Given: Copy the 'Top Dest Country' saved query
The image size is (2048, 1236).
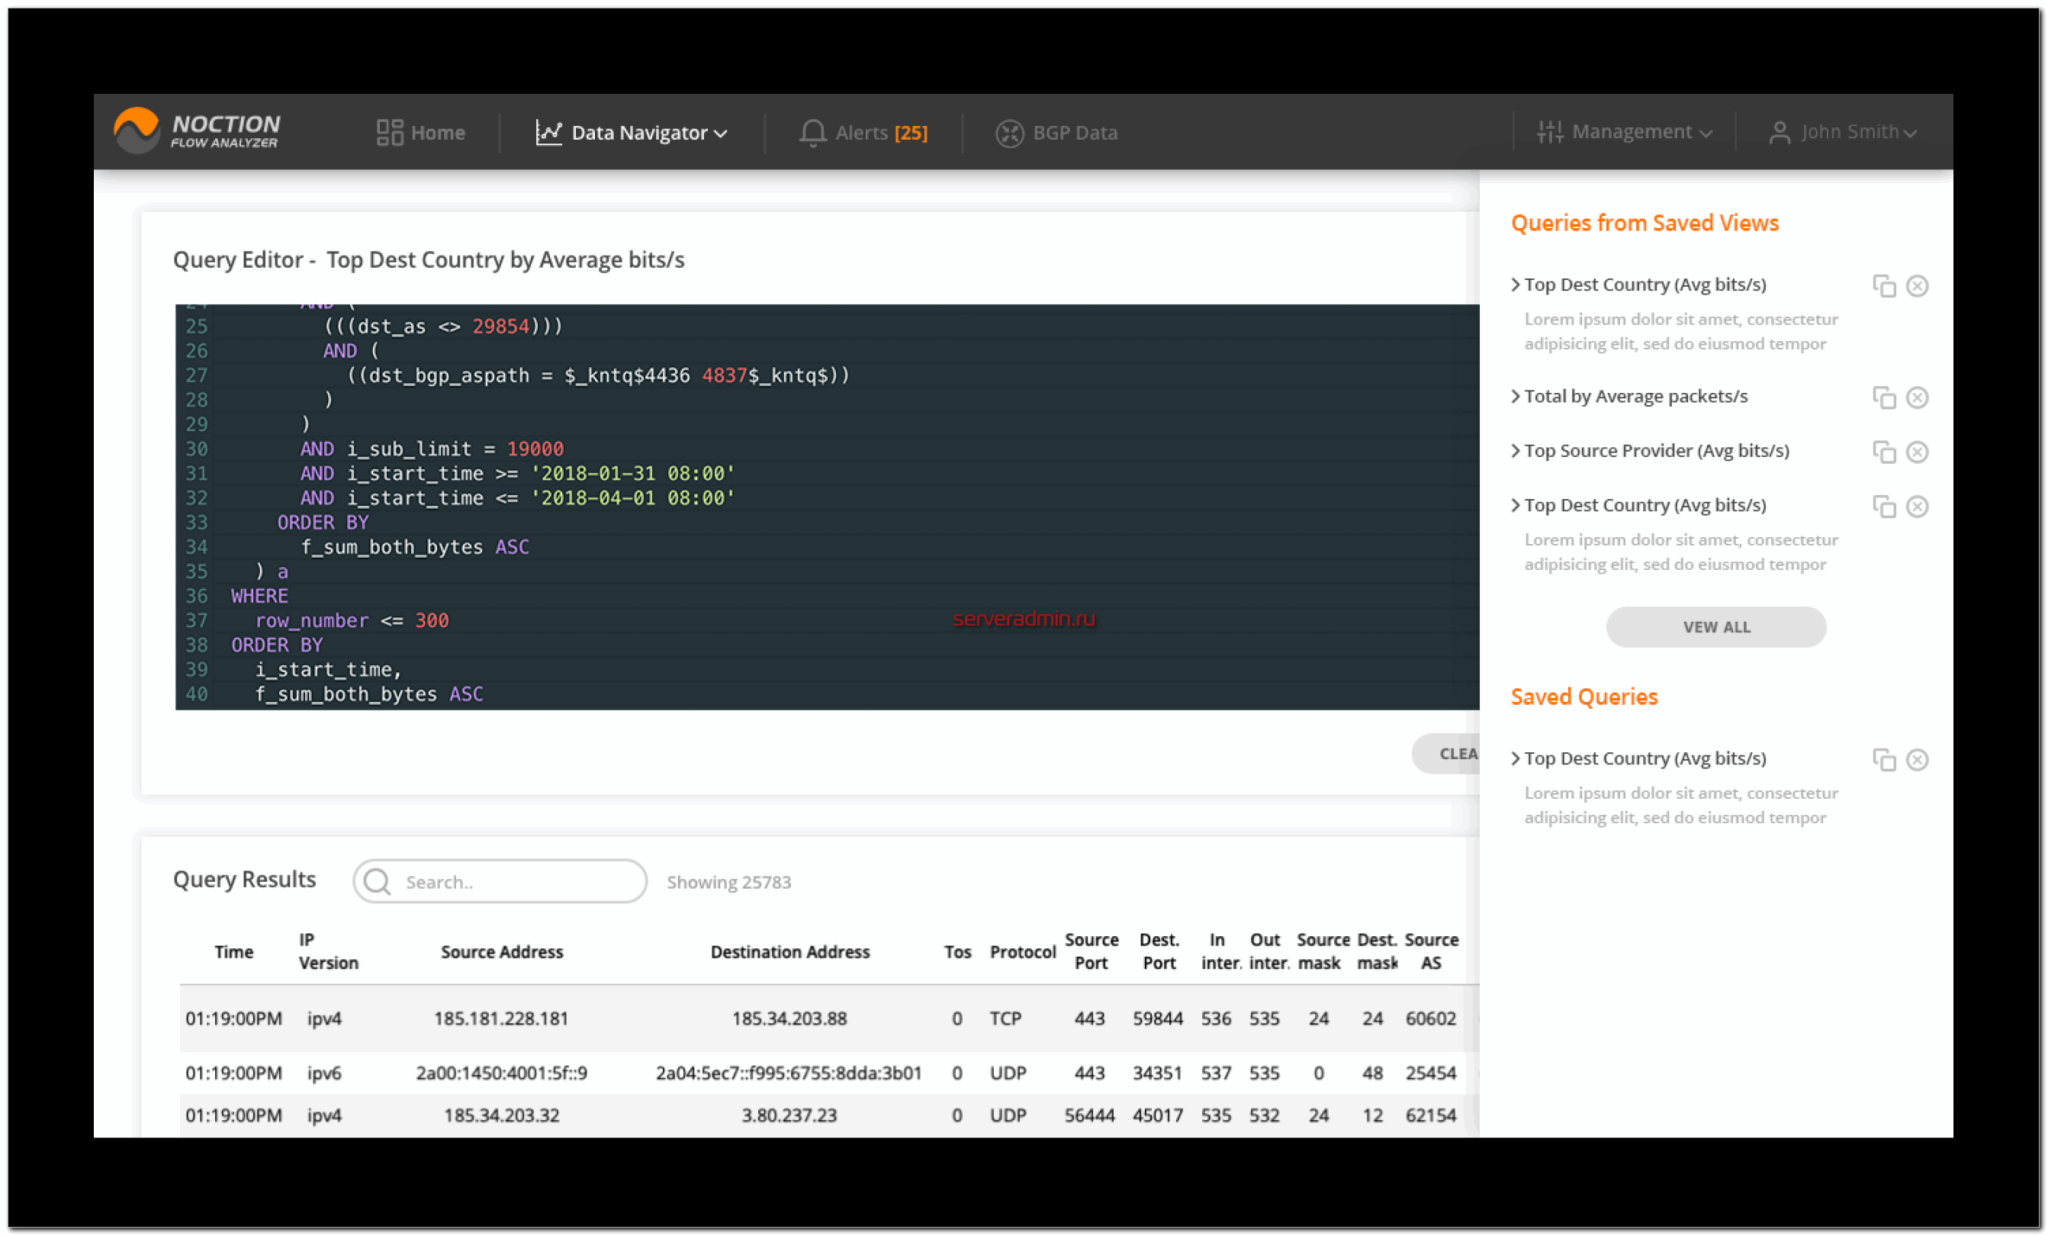Looking at the screenshot, I should 1884,760.
